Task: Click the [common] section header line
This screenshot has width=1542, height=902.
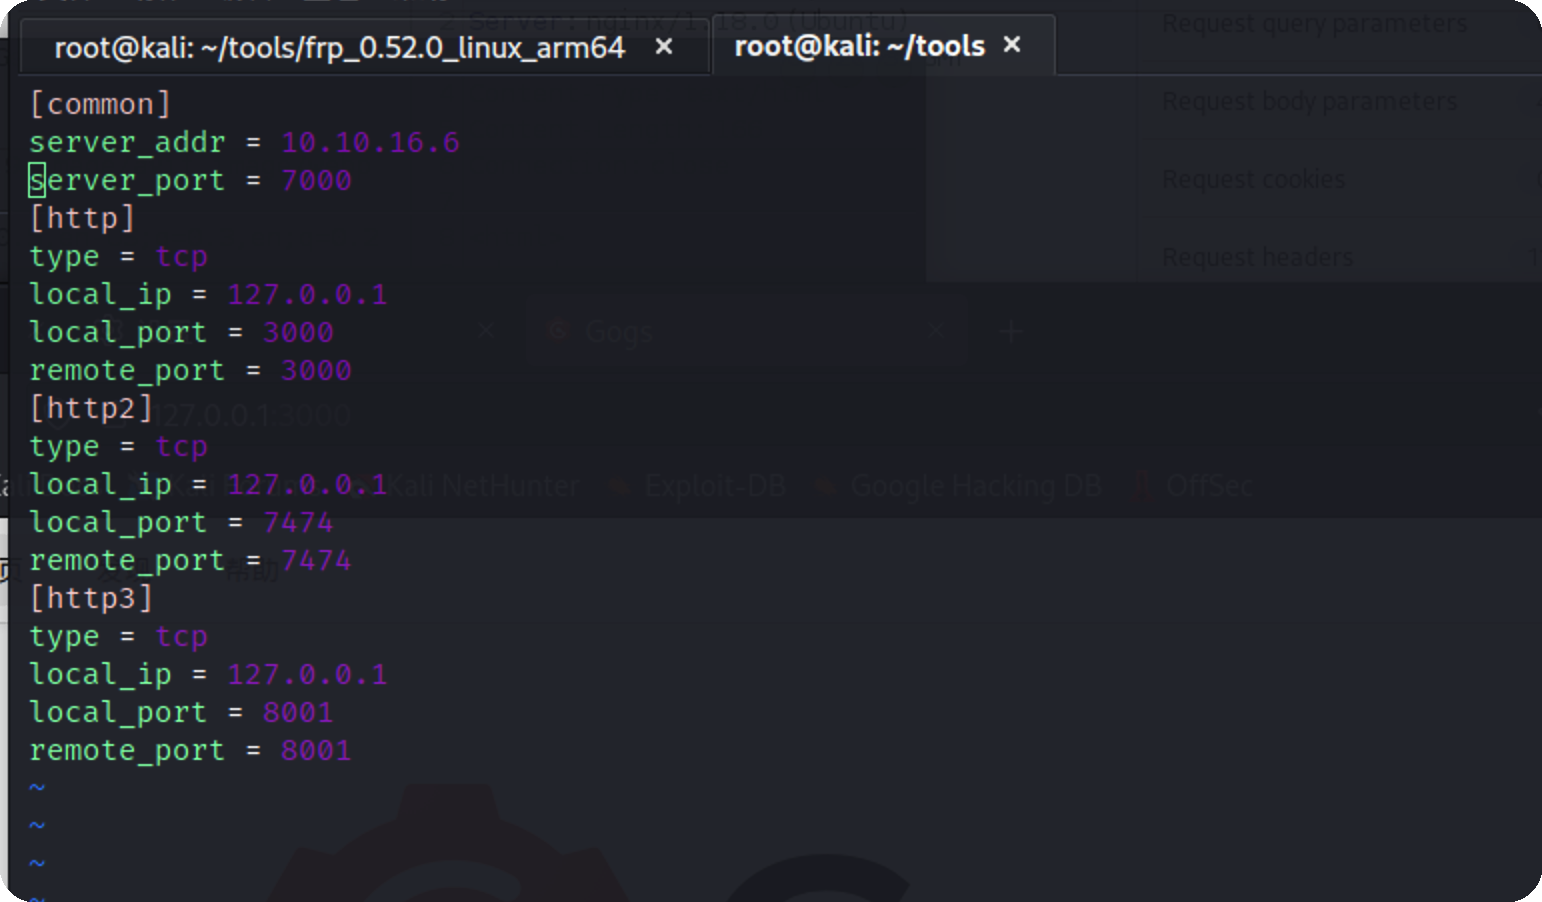Action: [x=100, y=104]
